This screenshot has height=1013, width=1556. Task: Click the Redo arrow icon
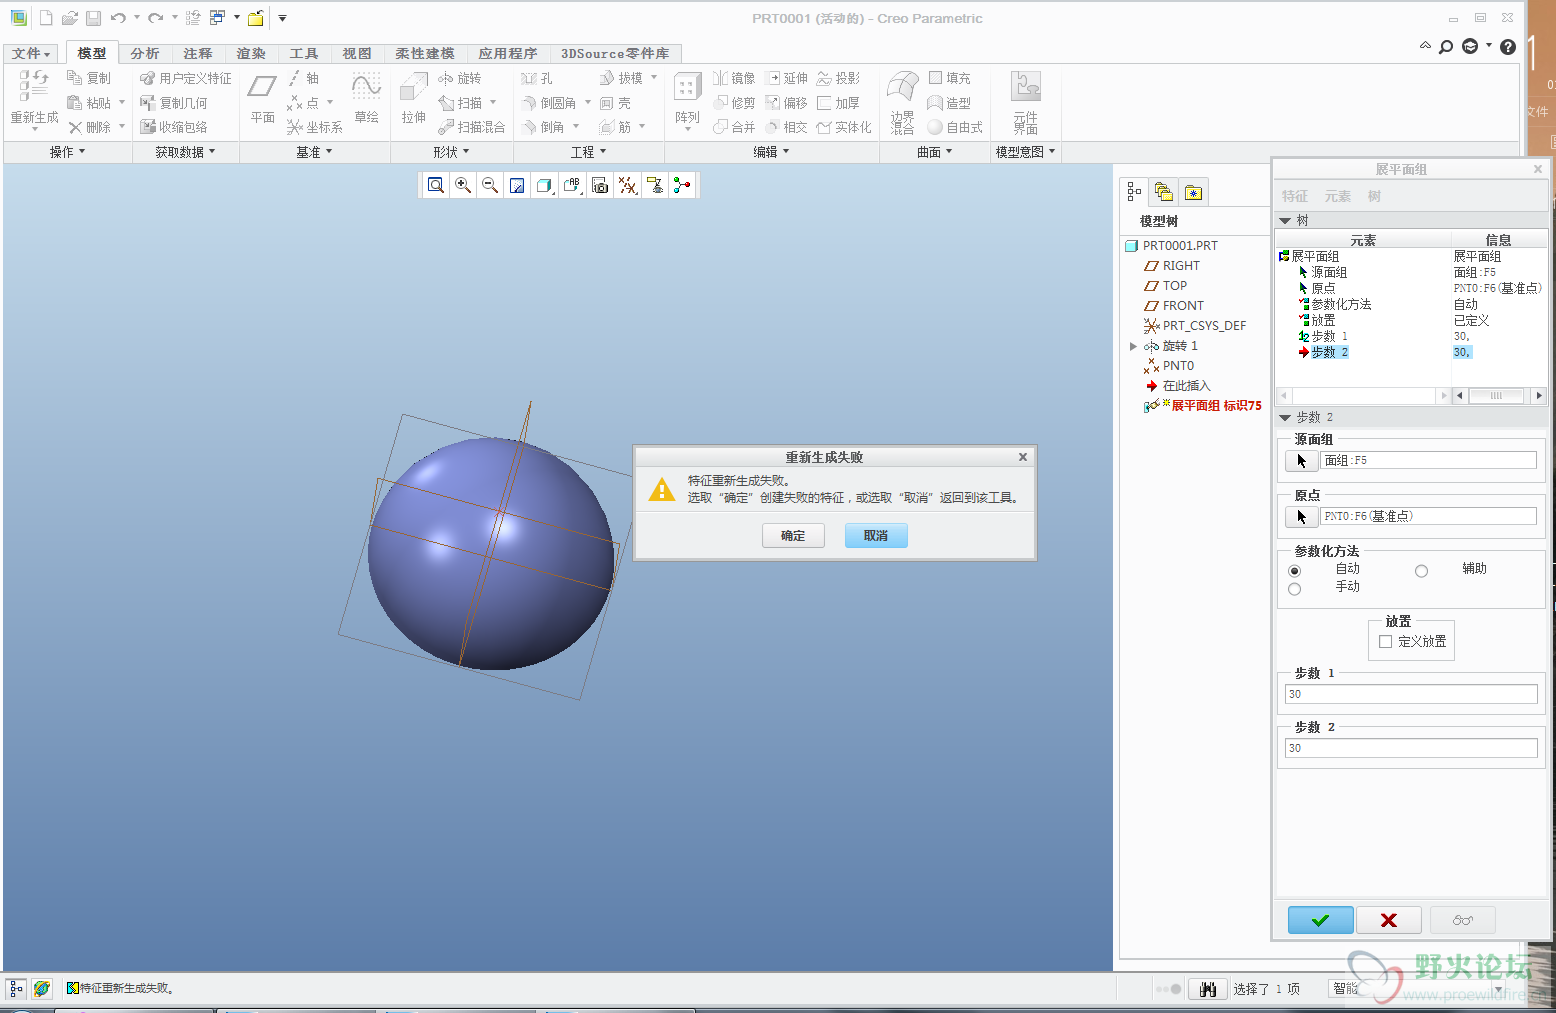pos(155,18)
